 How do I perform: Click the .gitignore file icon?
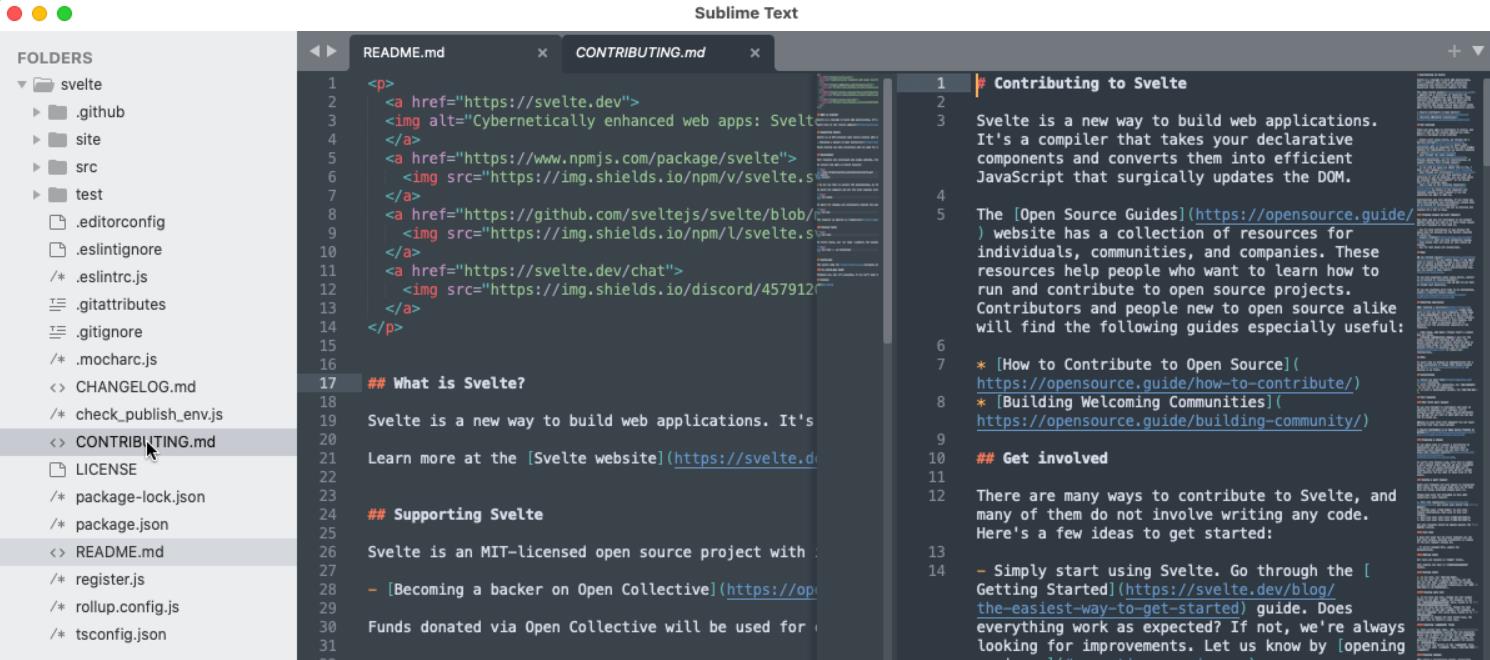click(x=57, y=332)
